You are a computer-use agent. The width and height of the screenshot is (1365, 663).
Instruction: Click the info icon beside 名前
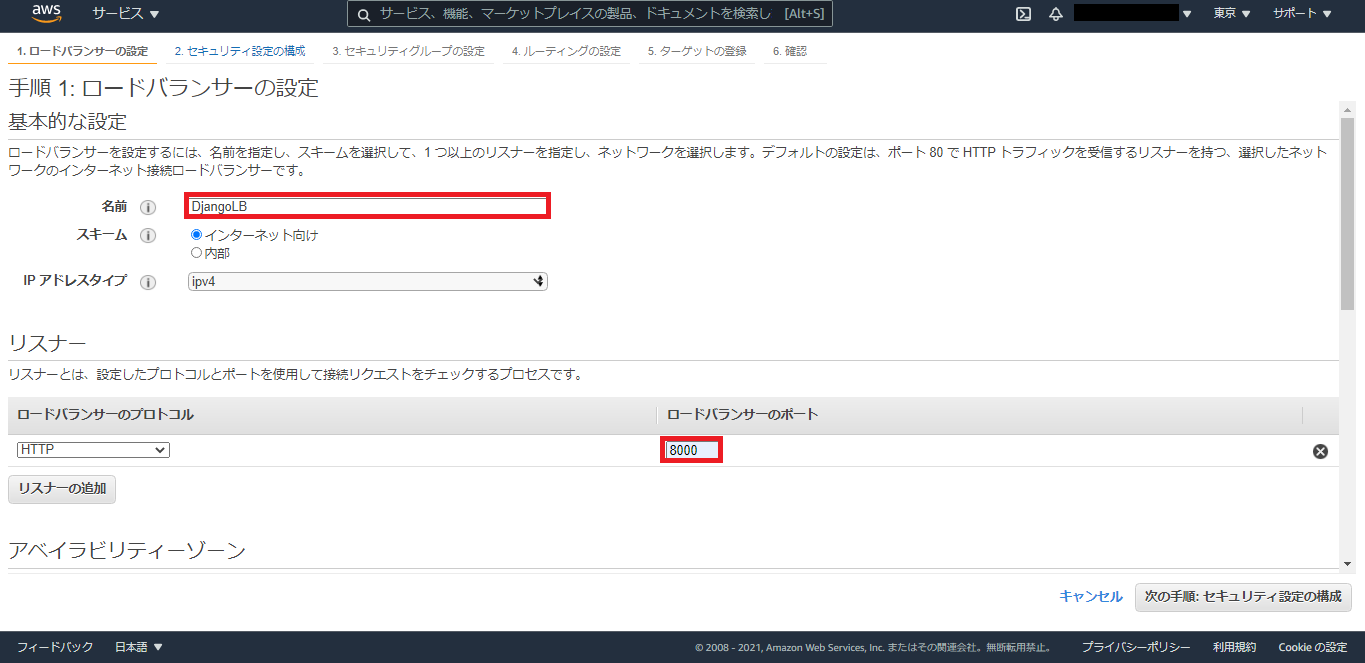(x=148, y=207)
